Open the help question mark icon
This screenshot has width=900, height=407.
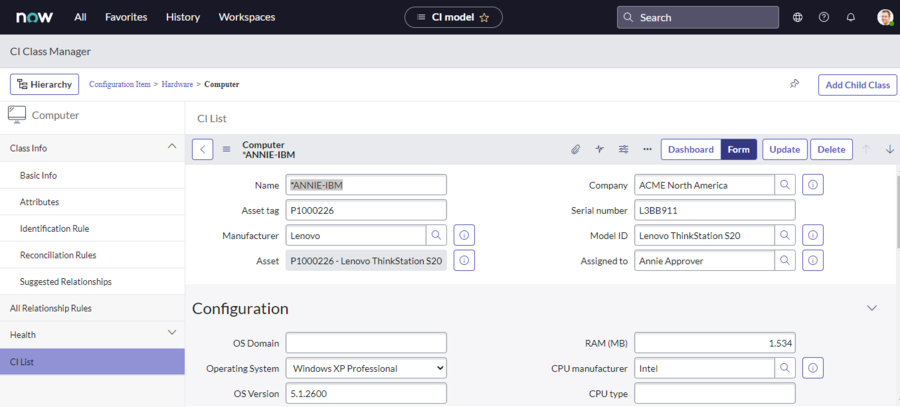tap(824, 17)
